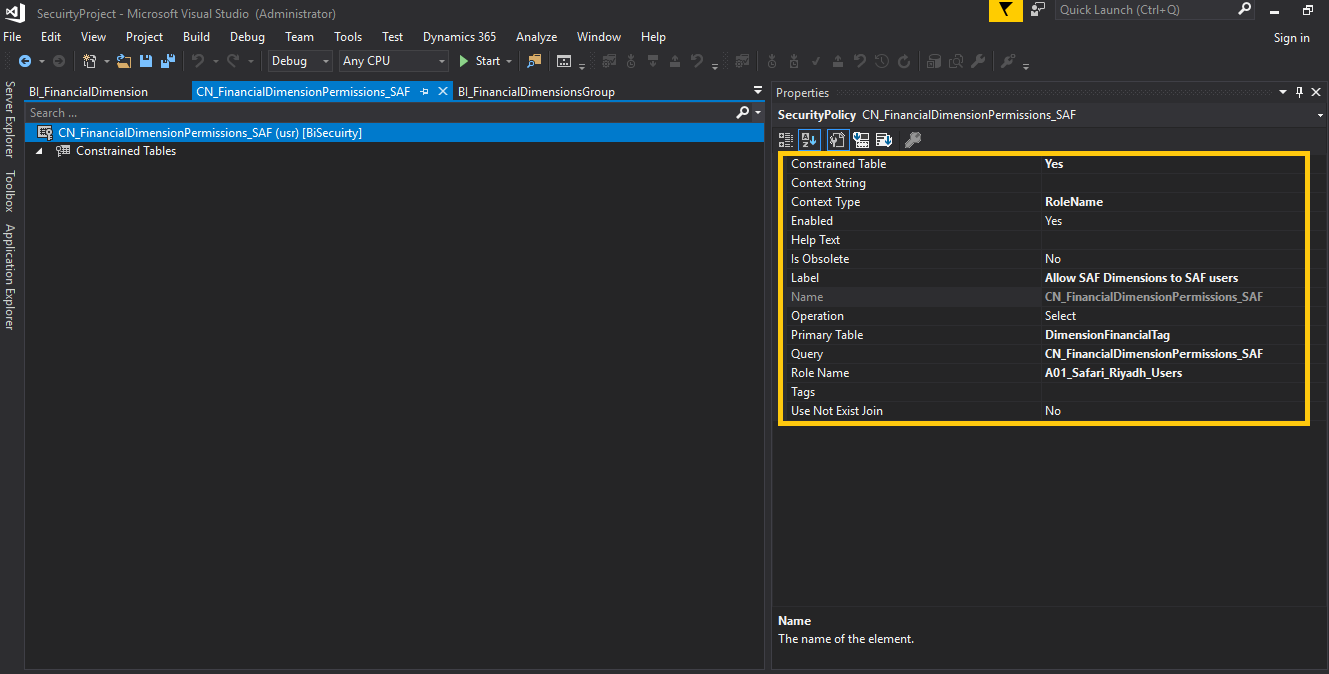
Task: Click the Navigate Backward arrow icon
Action: pos(24,61)
